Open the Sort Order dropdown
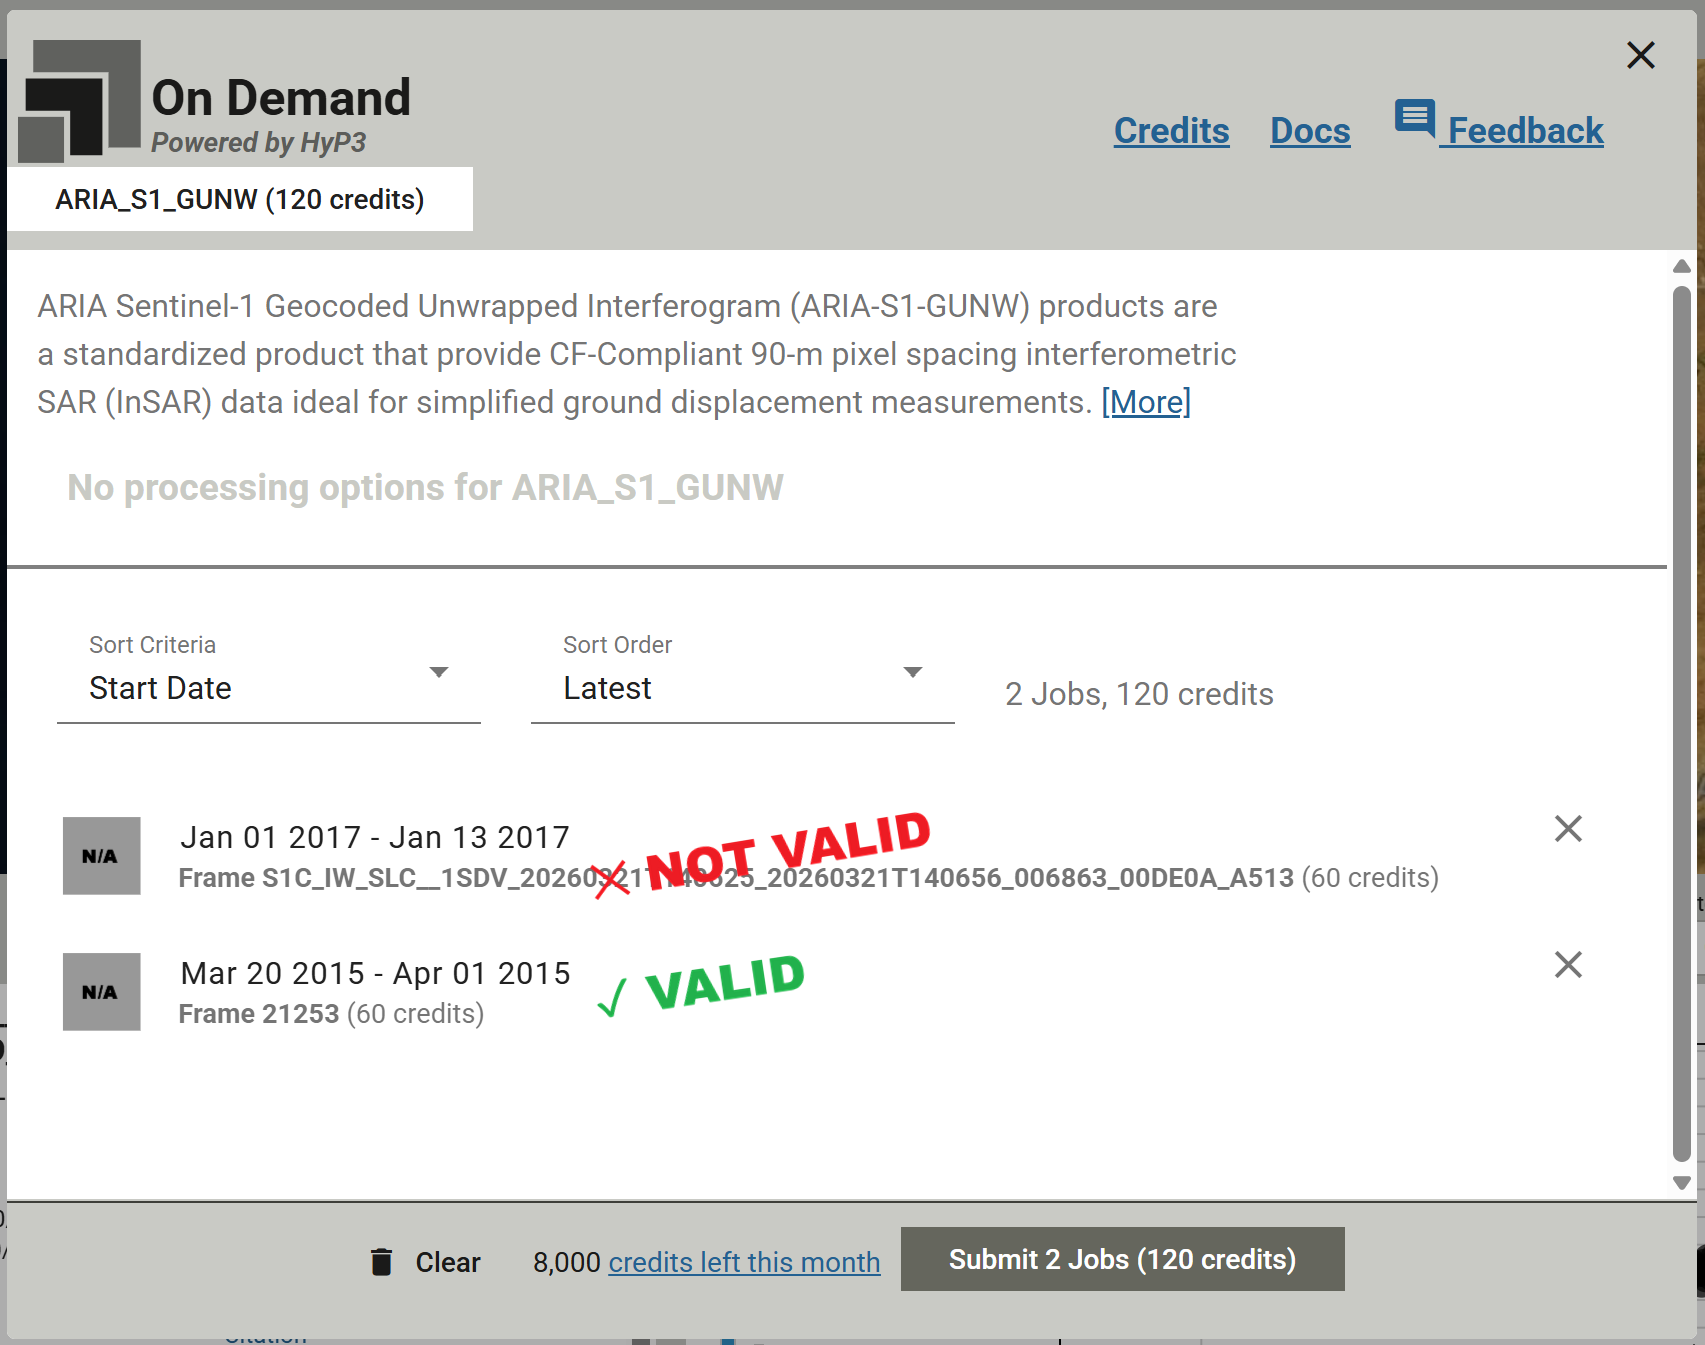1705x1345 pixels. [x=742, y=688]
